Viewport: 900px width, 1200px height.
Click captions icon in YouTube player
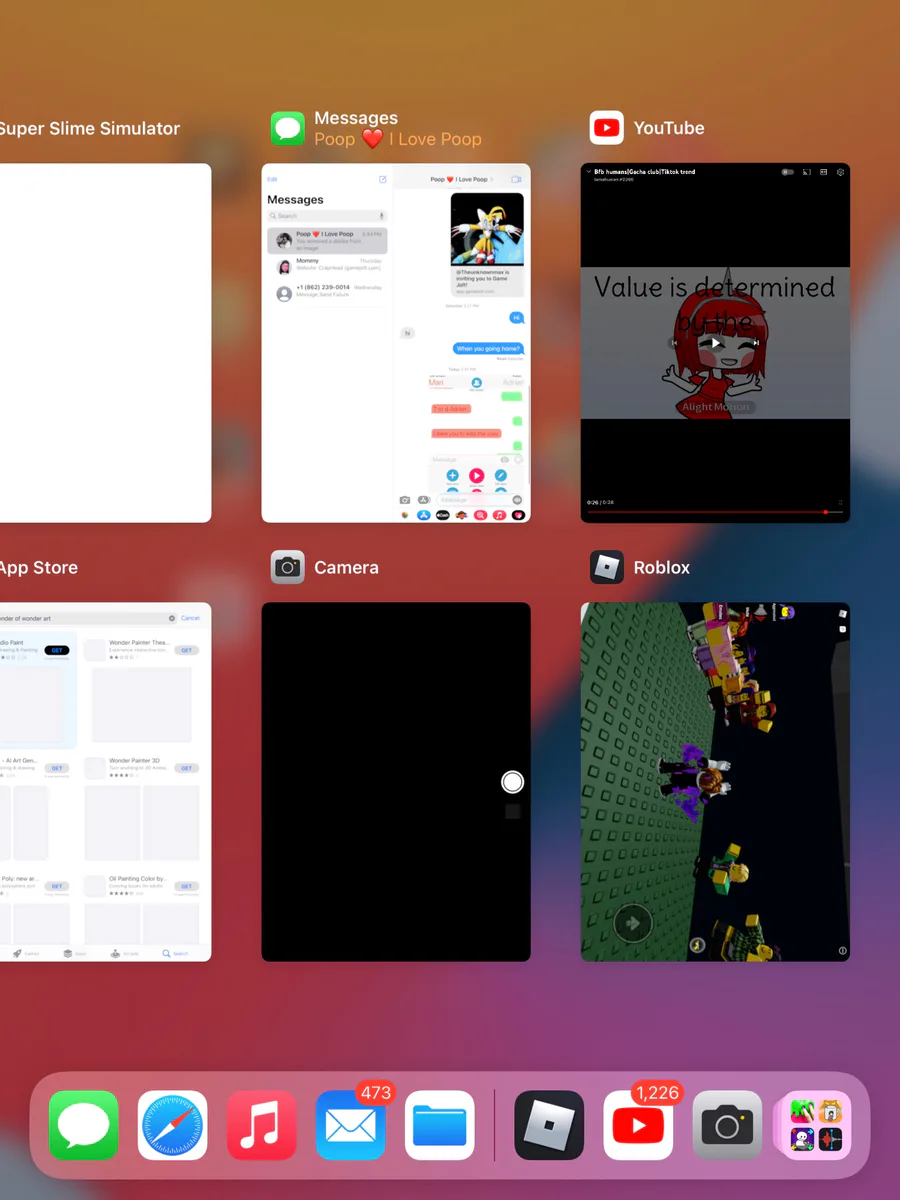[824, 172]
